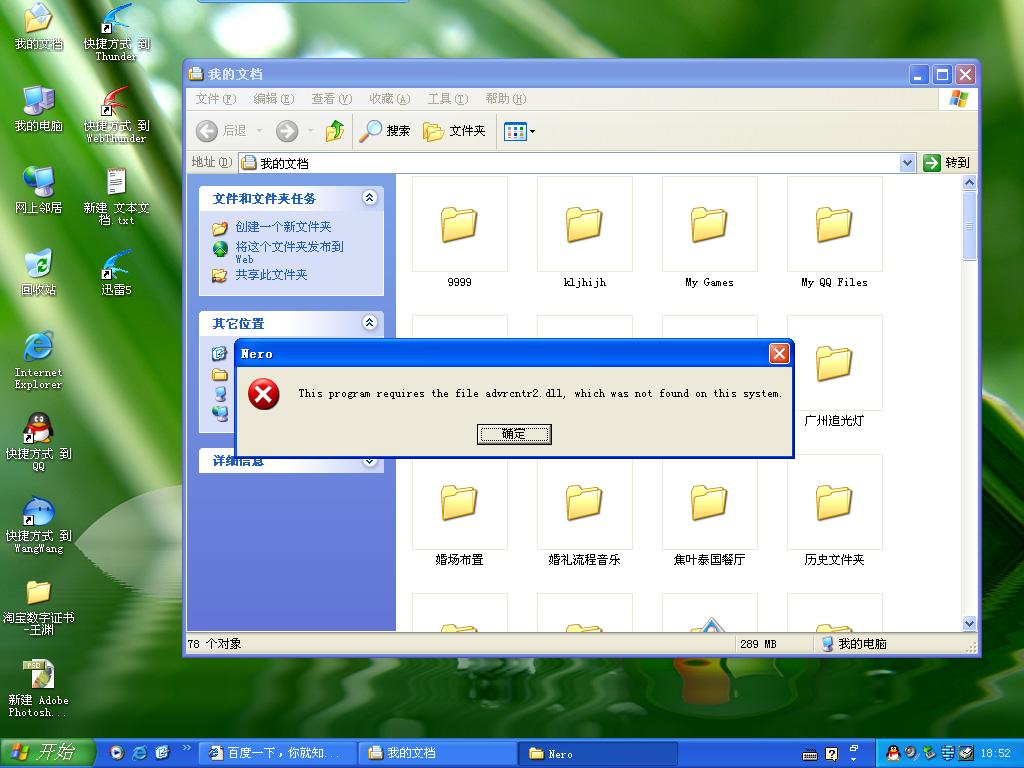Click the 我的文档 desktop icon
The height and width of the screenshot is (768, 1024).
point(39,26)
